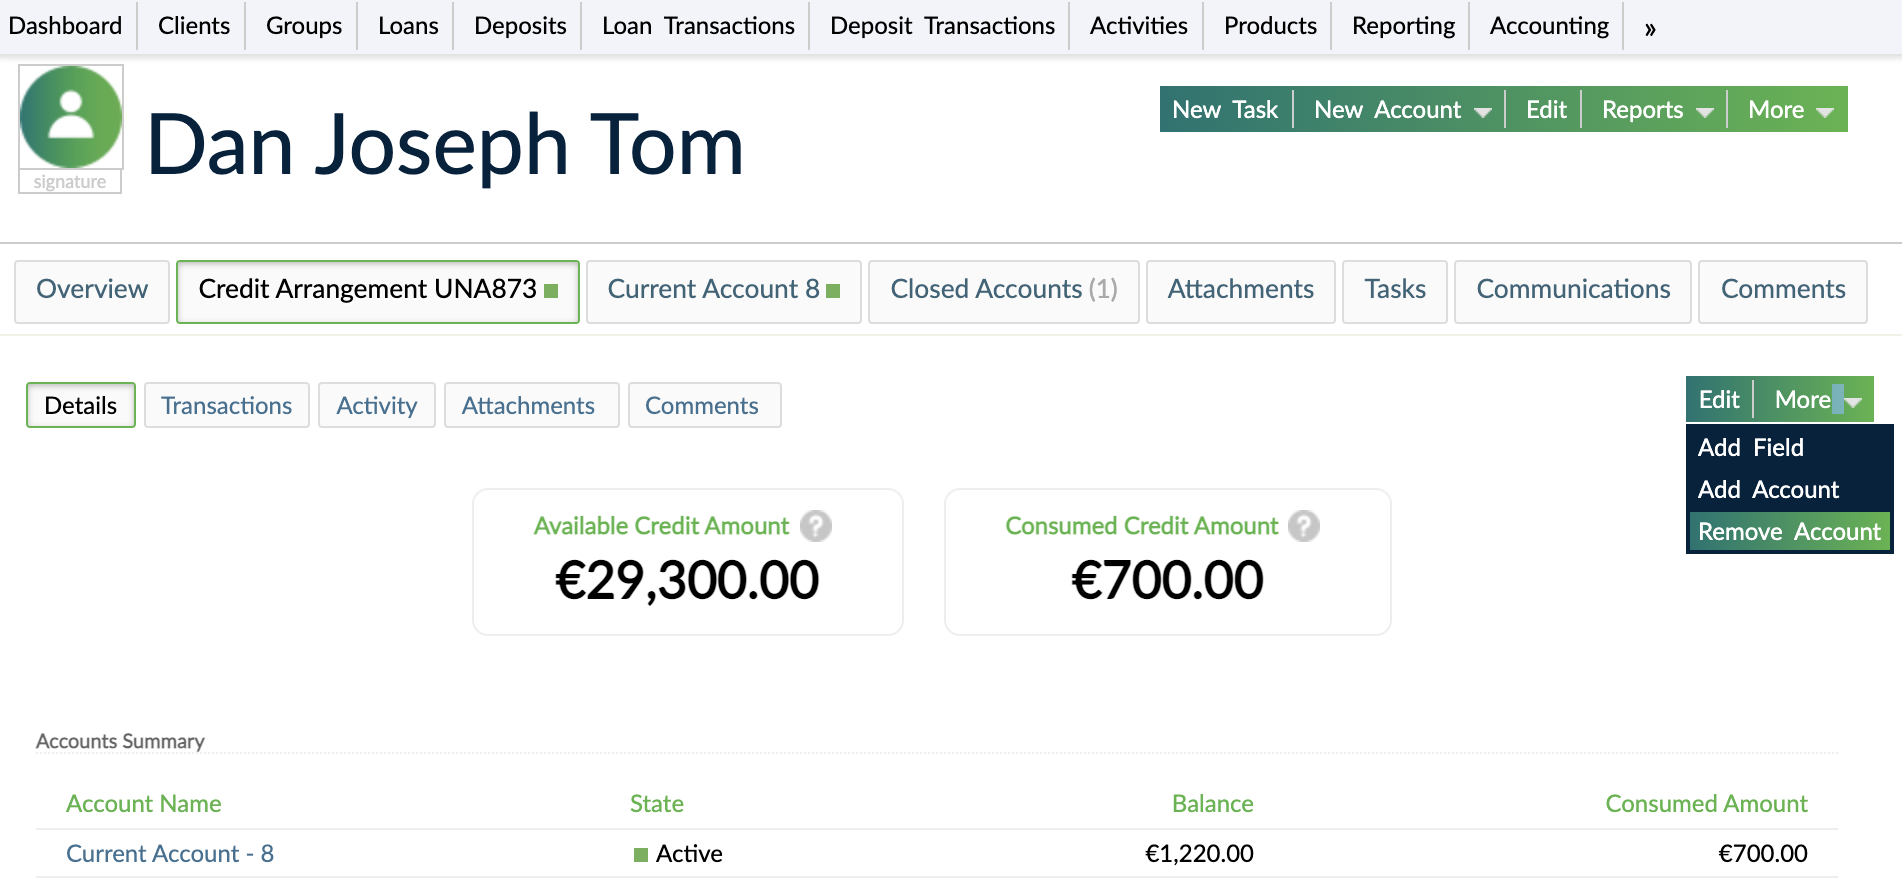The height and width of the screenshot is (894, 1902).
Task: Click the Edit button in the action bar
Action: 1545,109
